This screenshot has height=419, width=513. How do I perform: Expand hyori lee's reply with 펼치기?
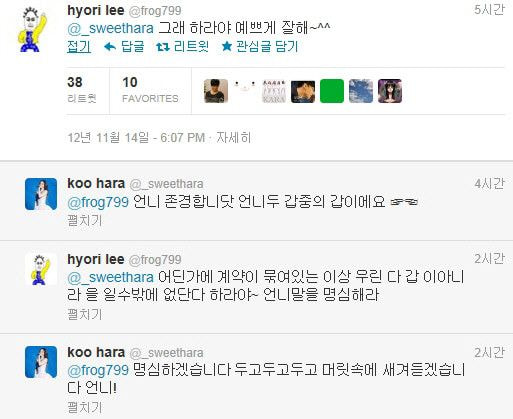(x=85, y=314)
